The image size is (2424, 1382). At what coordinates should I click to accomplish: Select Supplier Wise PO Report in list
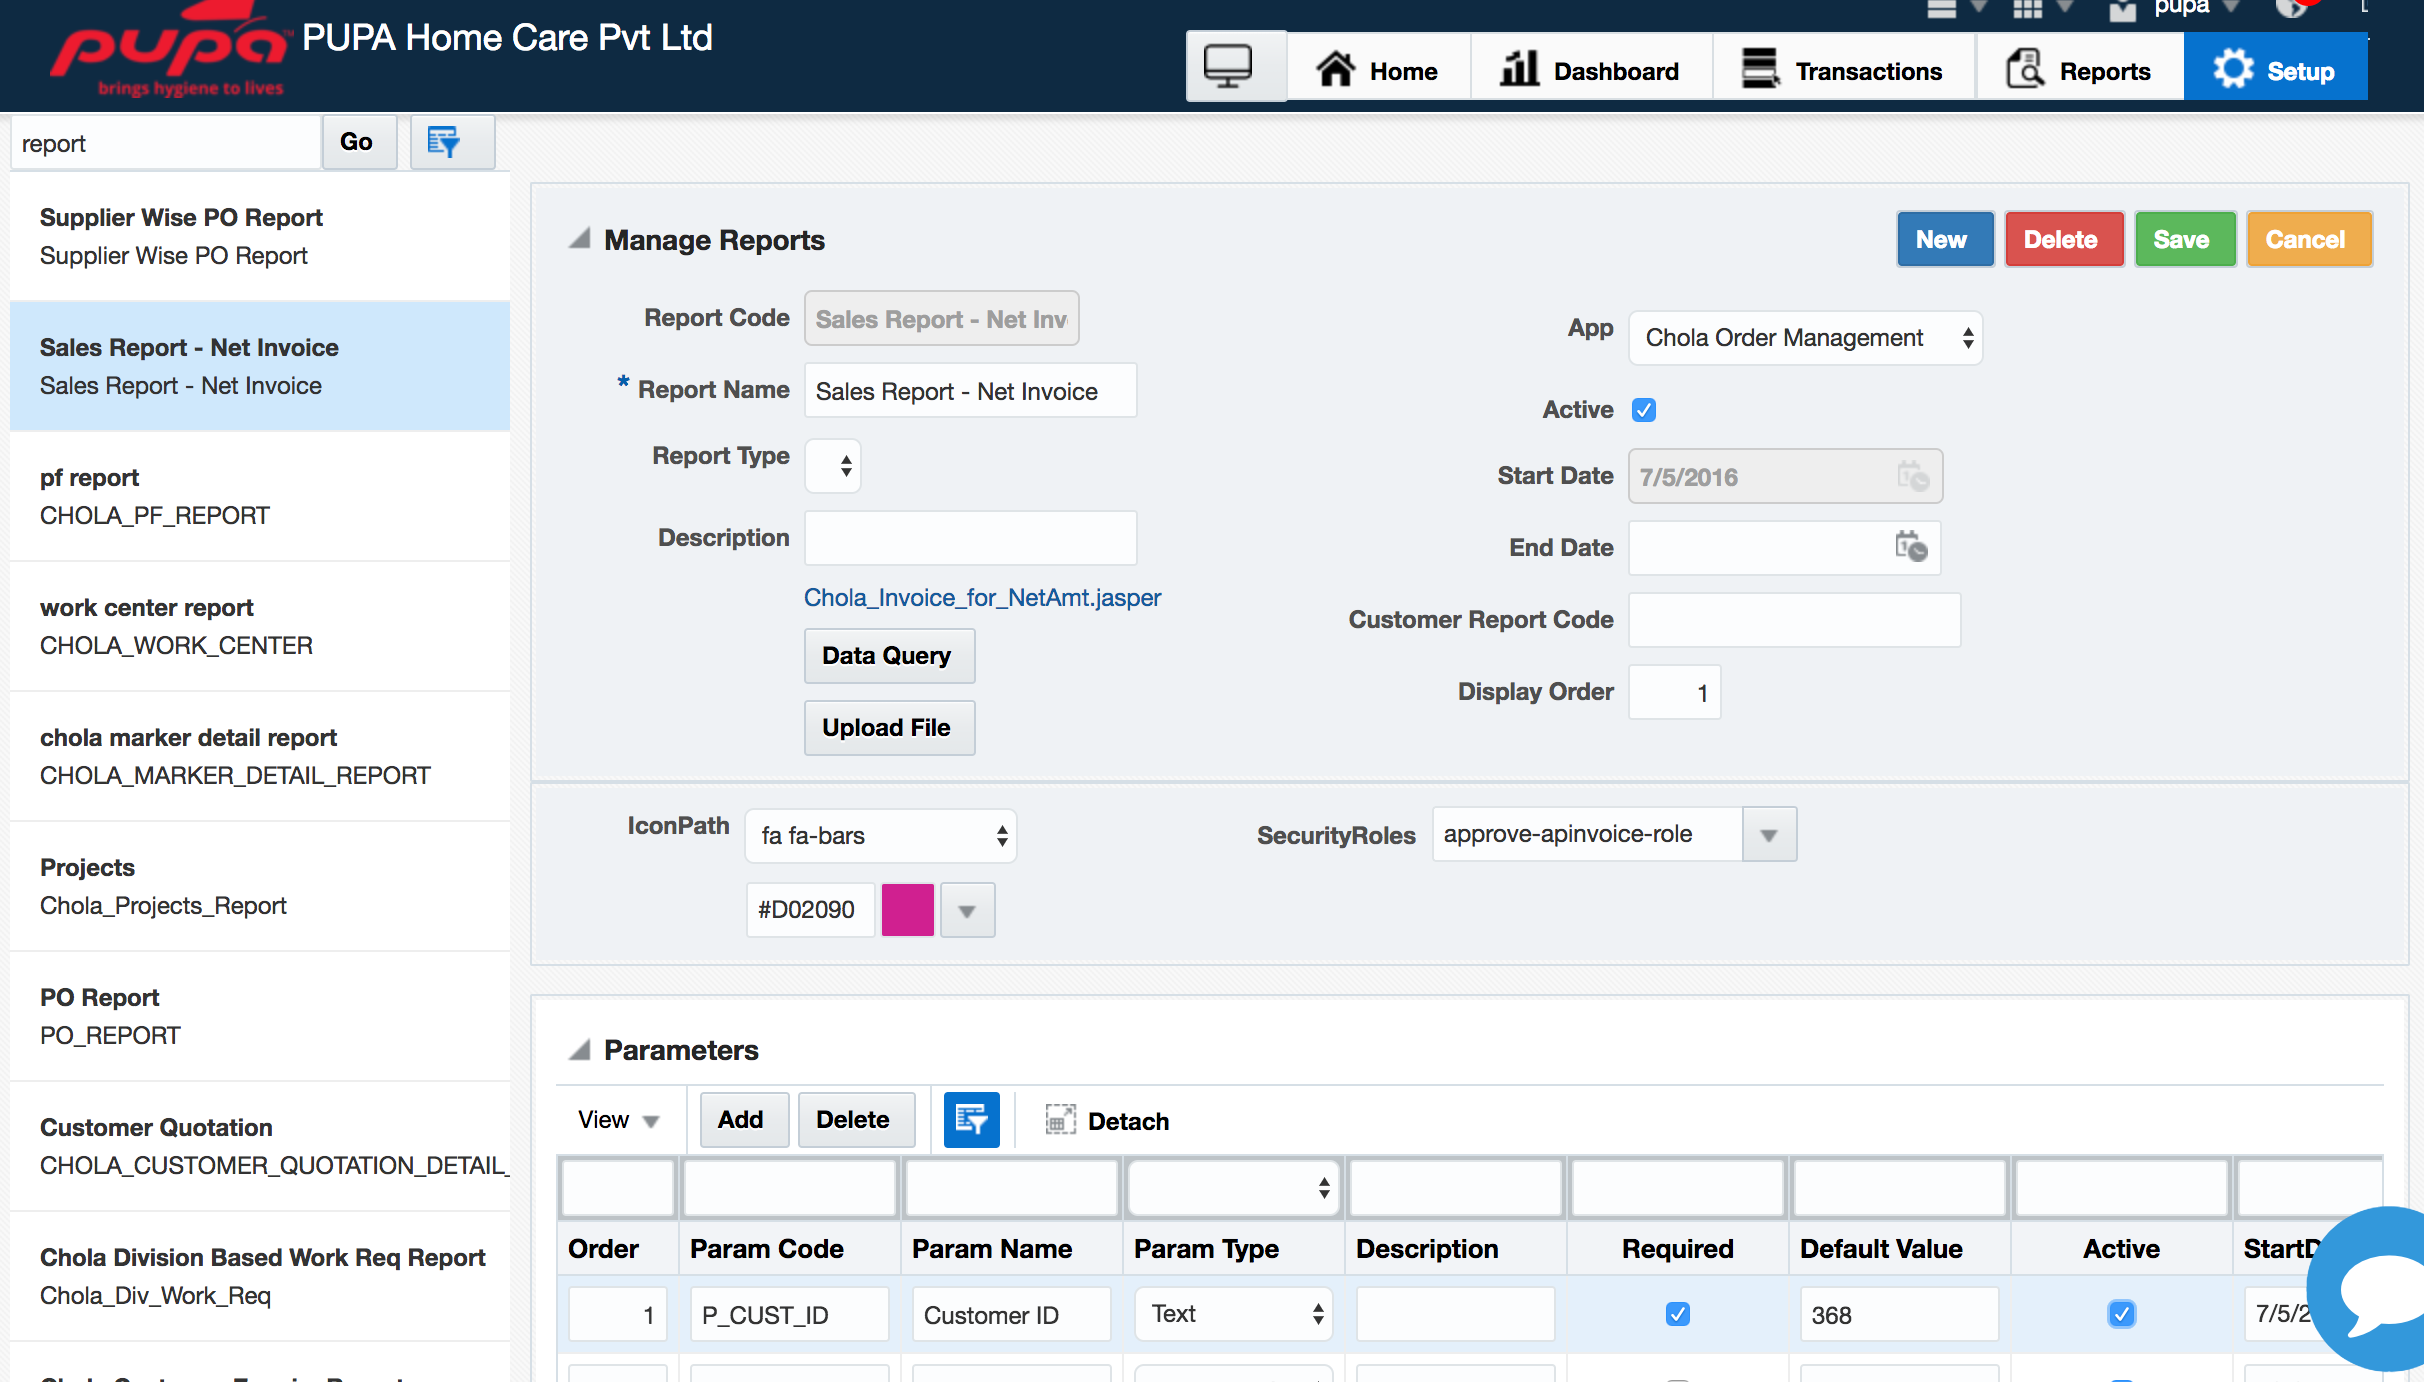260,236
